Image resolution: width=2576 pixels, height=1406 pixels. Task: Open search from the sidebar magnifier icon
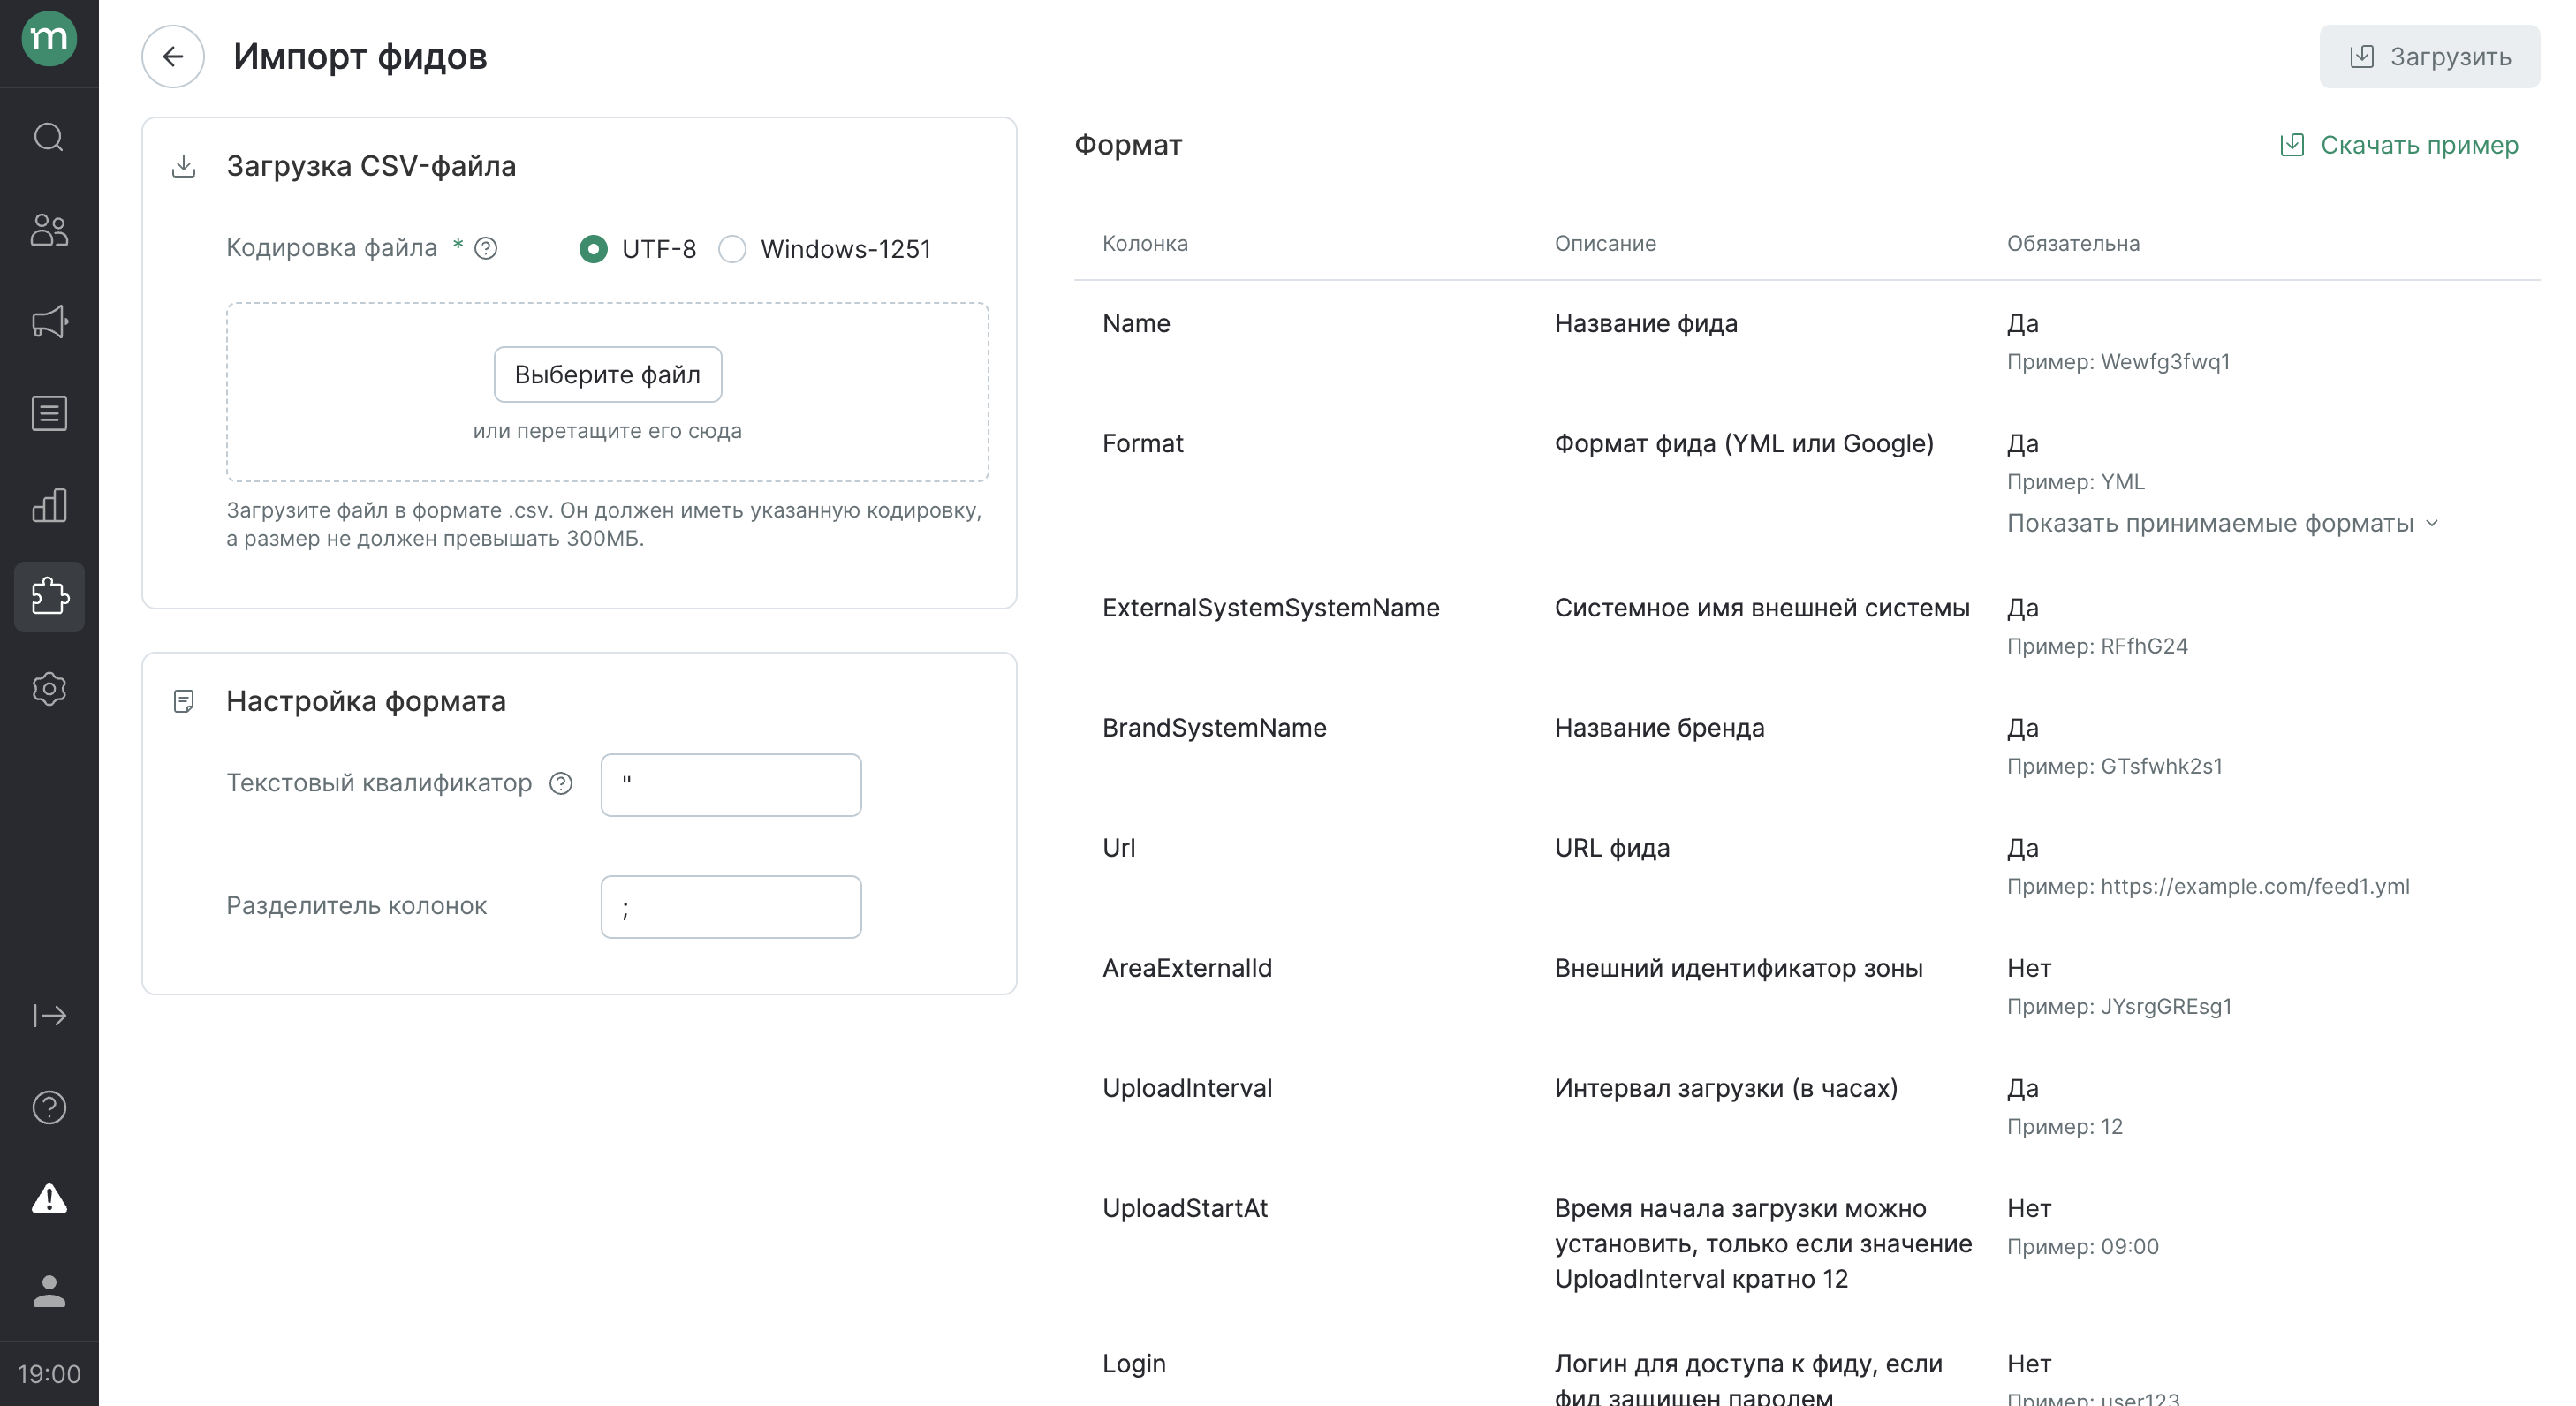(49, 137)
